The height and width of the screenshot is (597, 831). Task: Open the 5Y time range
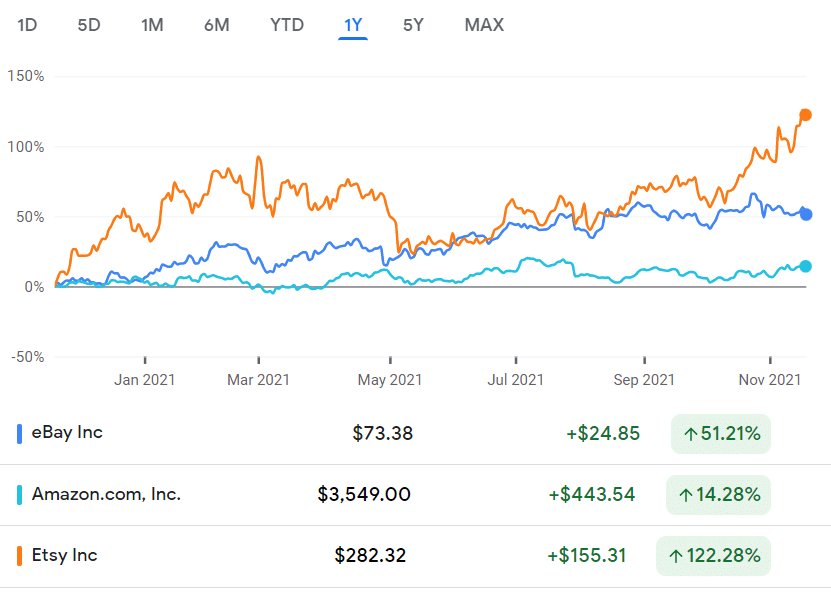pyautogui.click(x=413, y=25)
